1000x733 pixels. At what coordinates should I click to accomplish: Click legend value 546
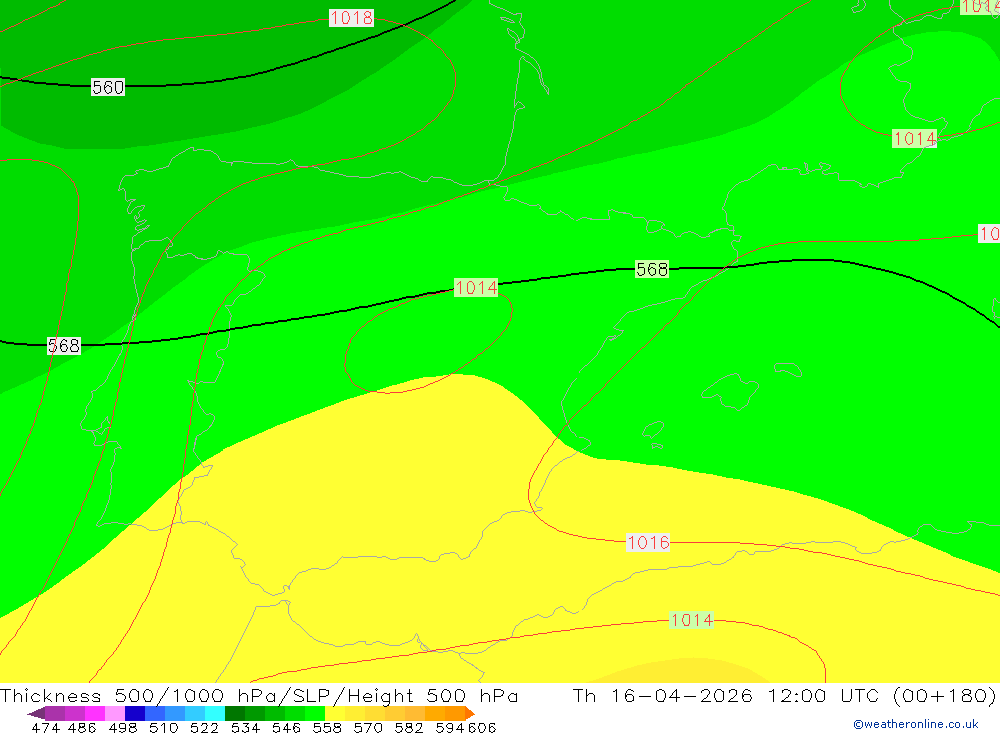286,727
